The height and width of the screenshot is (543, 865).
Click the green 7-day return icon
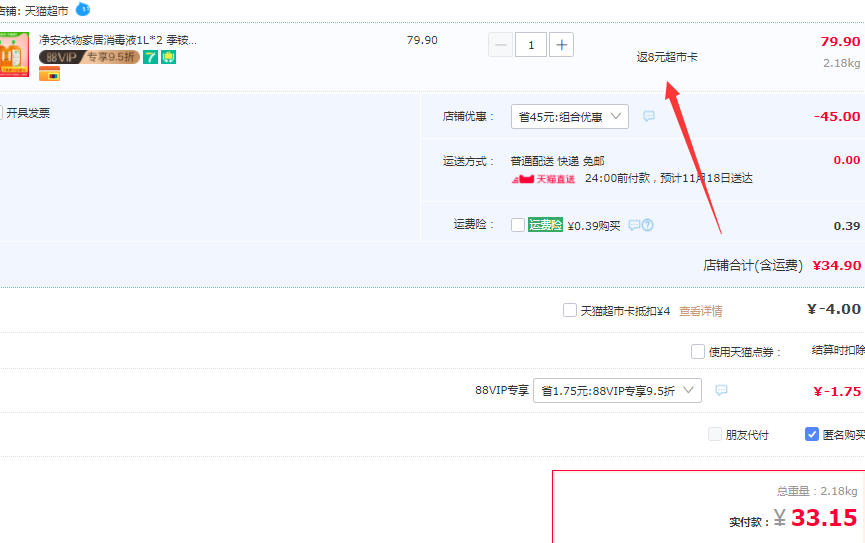150,57
